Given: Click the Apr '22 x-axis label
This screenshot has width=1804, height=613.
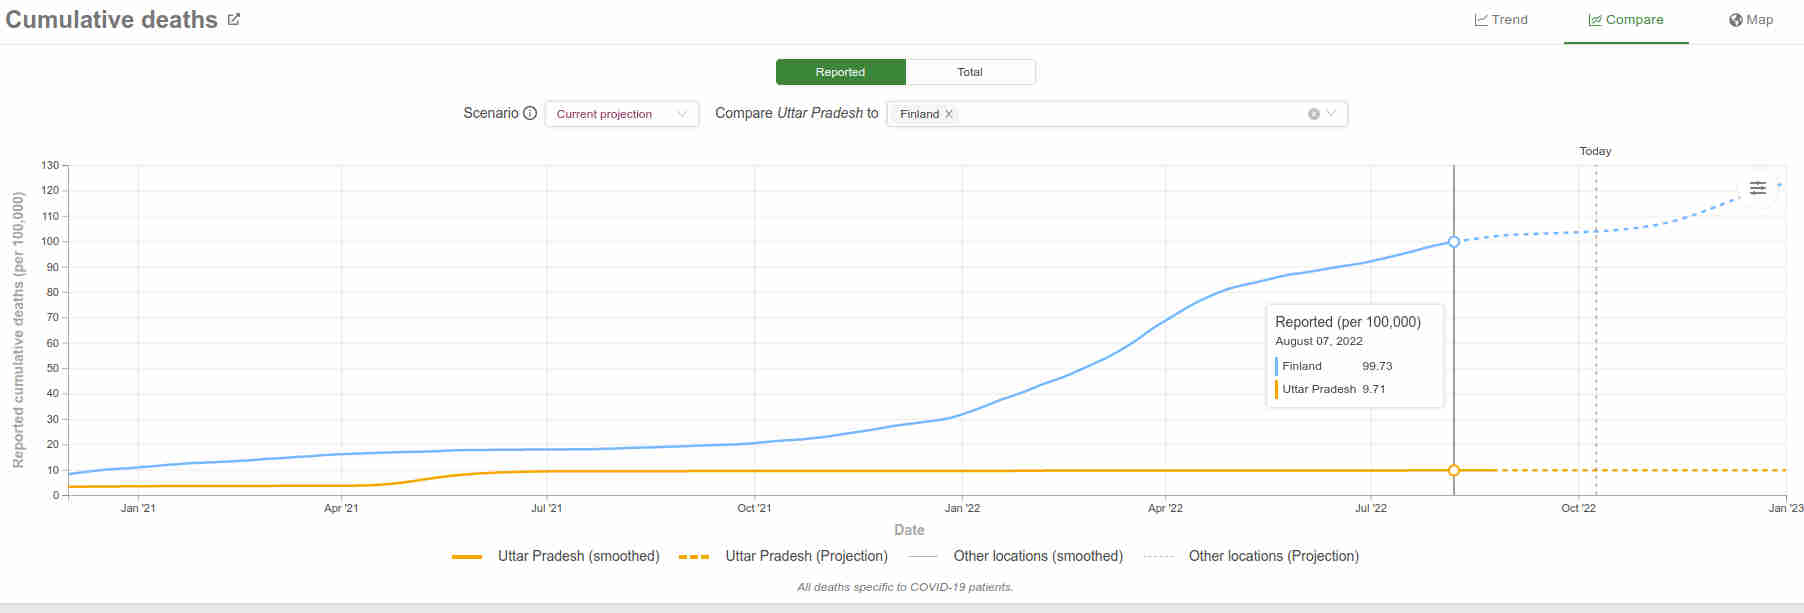Looking at the screenshot, I should (1165, 508).
